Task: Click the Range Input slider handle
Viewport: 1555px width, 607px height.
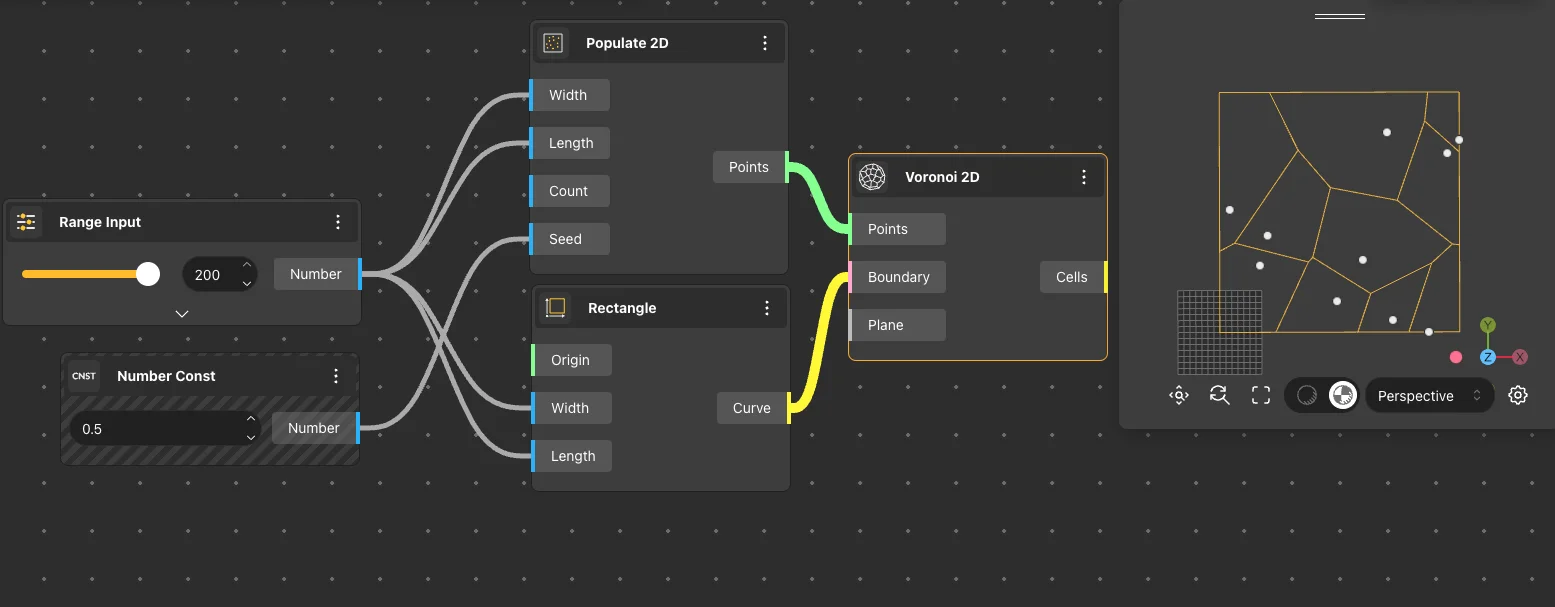Action: tap(148, 274)
